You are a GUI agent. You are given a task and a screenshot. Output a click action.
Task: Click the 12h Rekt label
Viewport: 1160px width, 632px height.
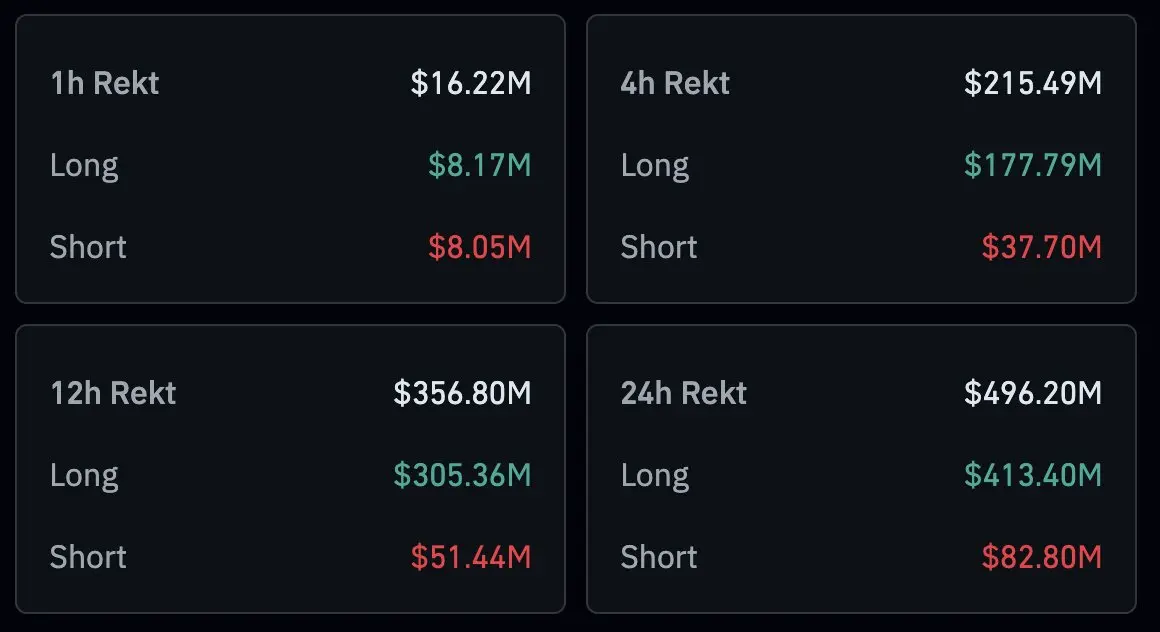point(113,393)
